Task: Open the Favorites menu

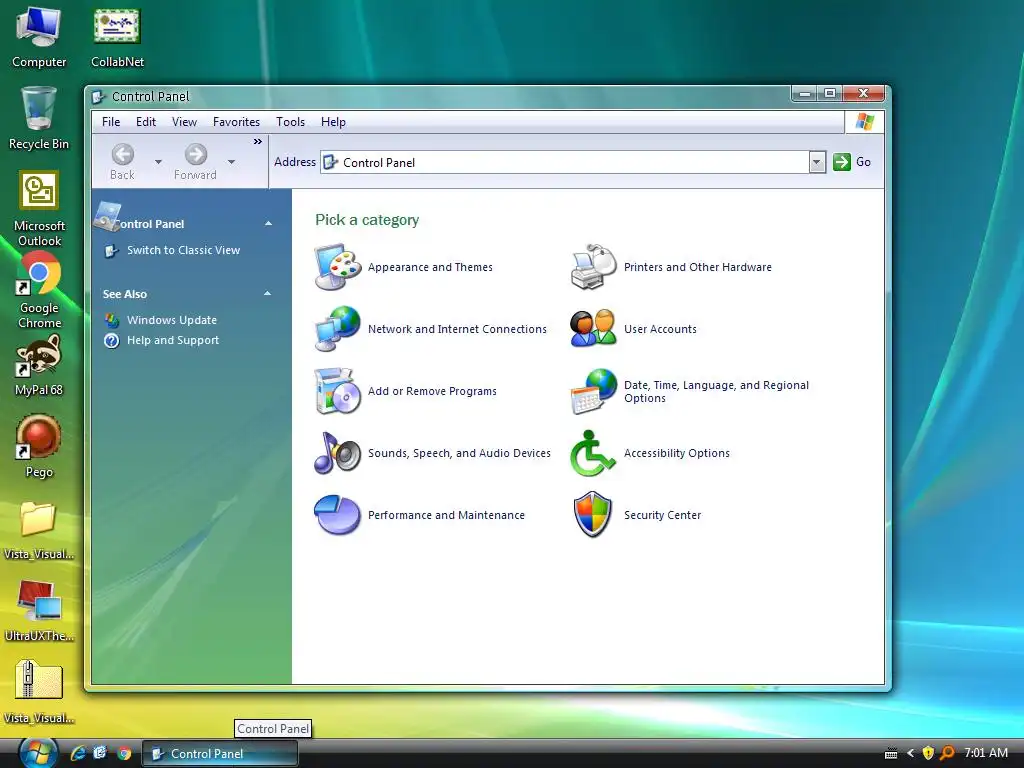Action: point(236,121)
